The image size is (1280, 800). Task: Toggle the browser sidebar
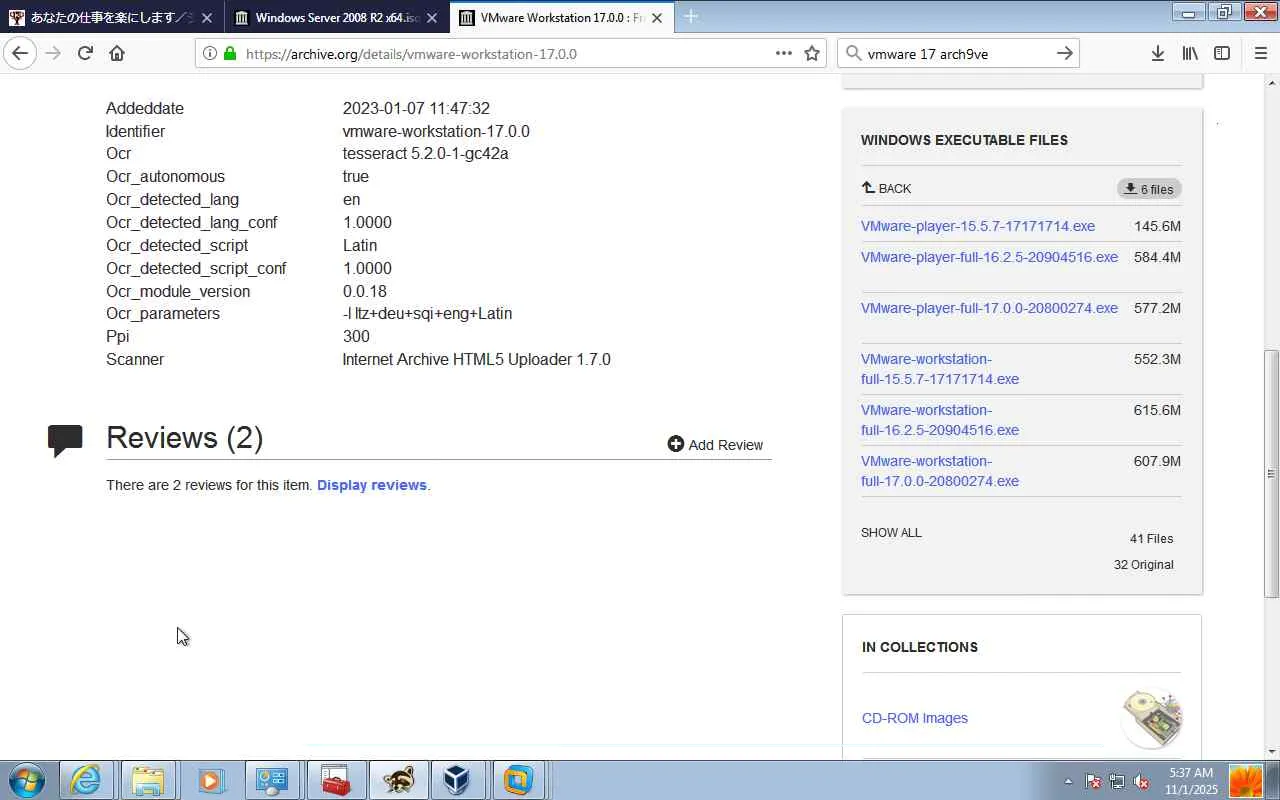point(1222,54)
